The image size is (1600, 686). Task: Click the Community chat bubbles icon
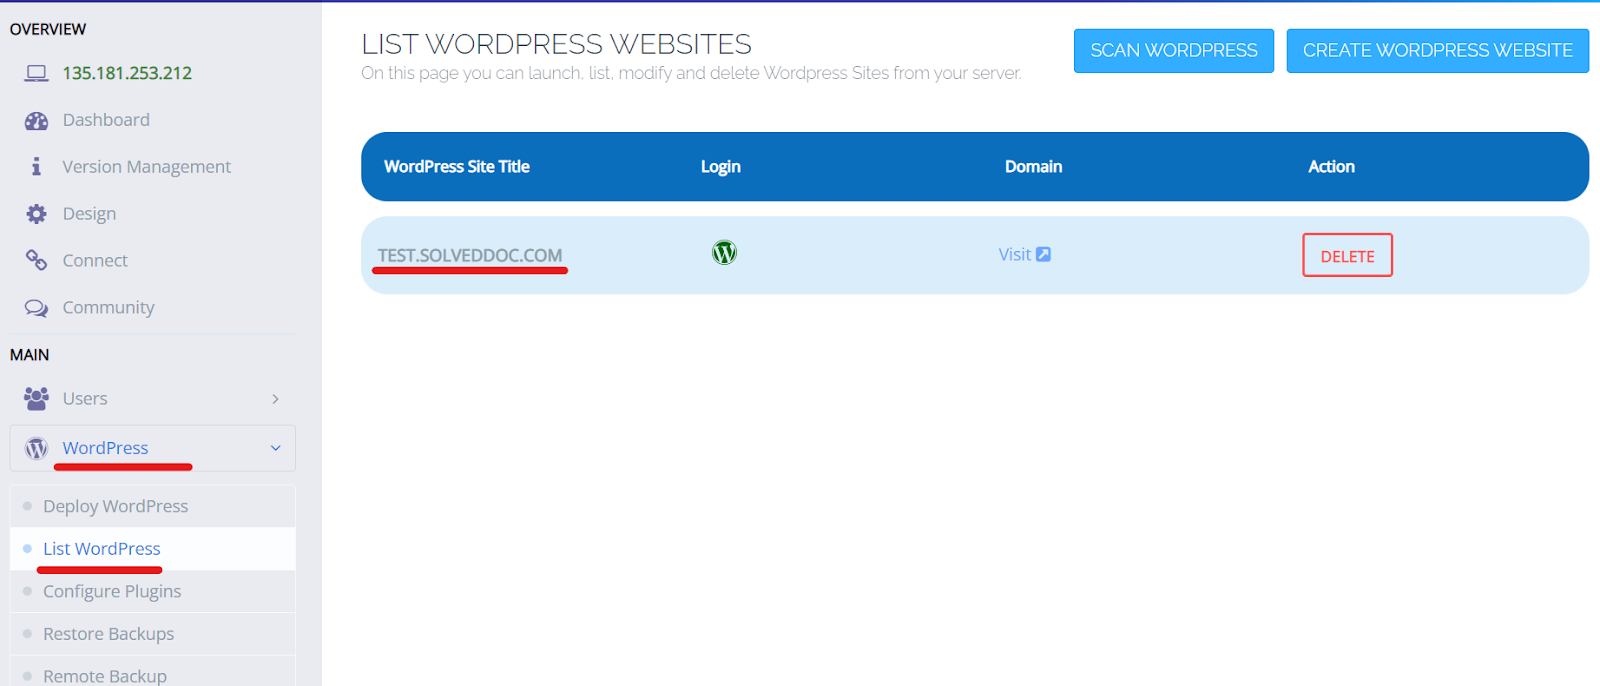tap(36, 307)
